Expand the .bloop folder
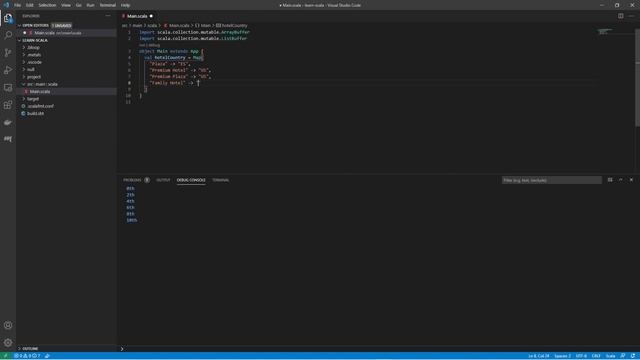The image size is (640, 360). [33, 48]
